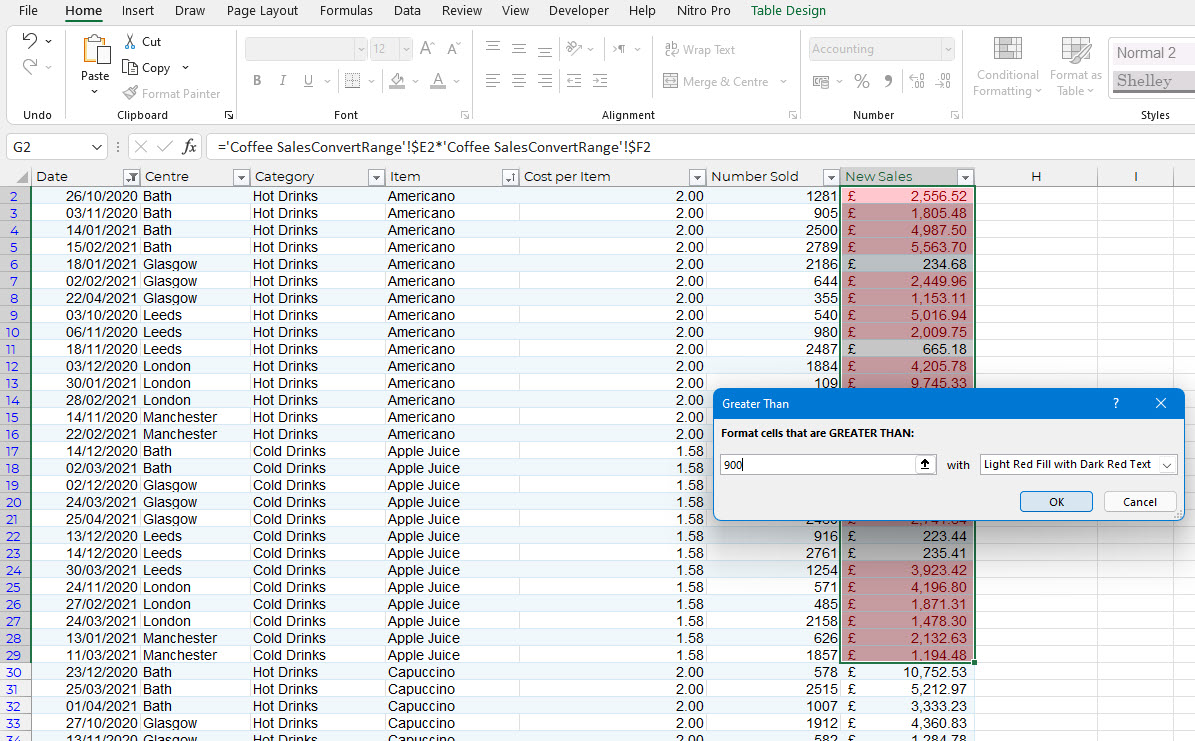Click Cancel in Greater Than dialog

(1139, 502)
